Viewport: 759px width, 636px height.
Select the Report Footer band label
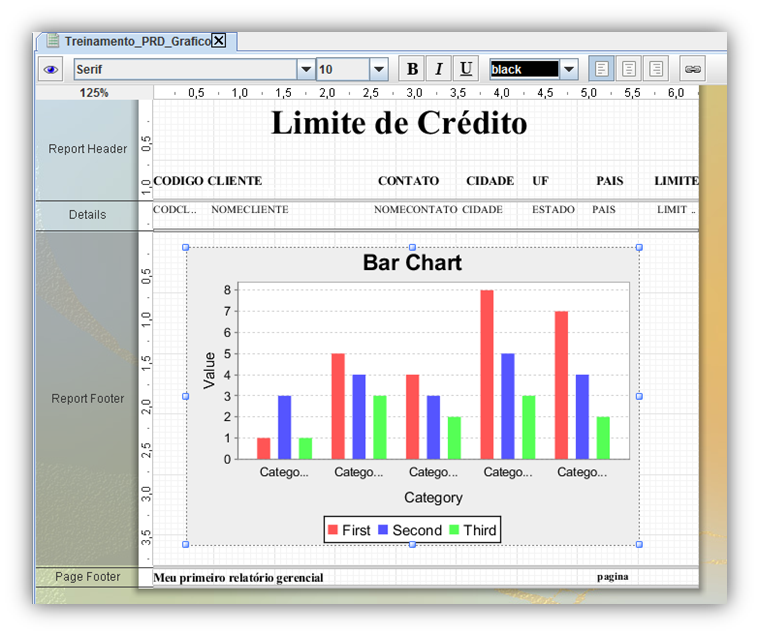pos(88,399)
